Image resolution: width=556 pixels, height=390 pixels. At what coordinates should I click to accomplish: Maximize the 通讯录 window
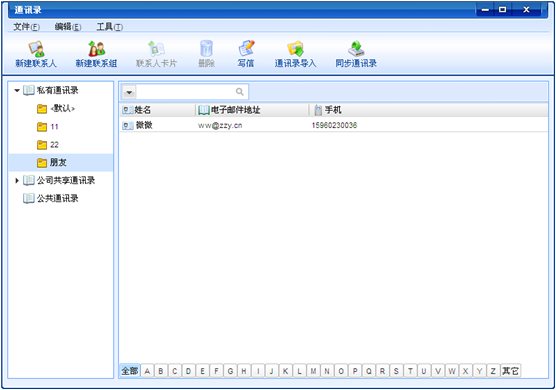click(x=502, y=10)
